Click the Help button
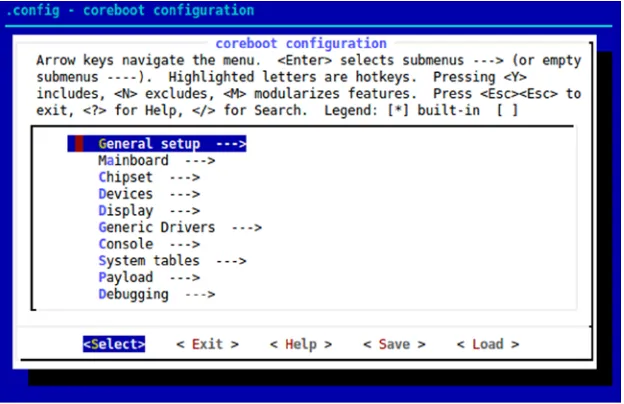The height and width of the screenshot is (404, 624). click(301, 344)
